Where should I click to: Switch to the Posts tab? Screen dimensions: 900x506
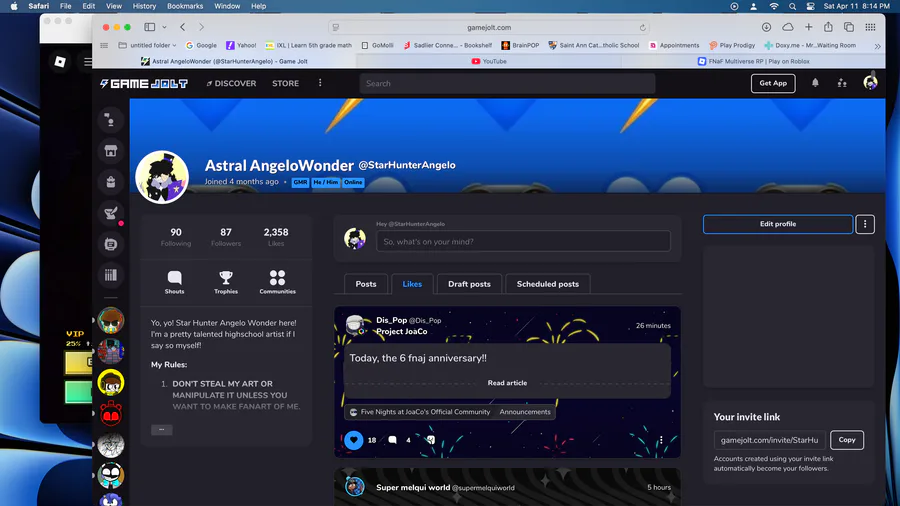click(x=366, y=284)
